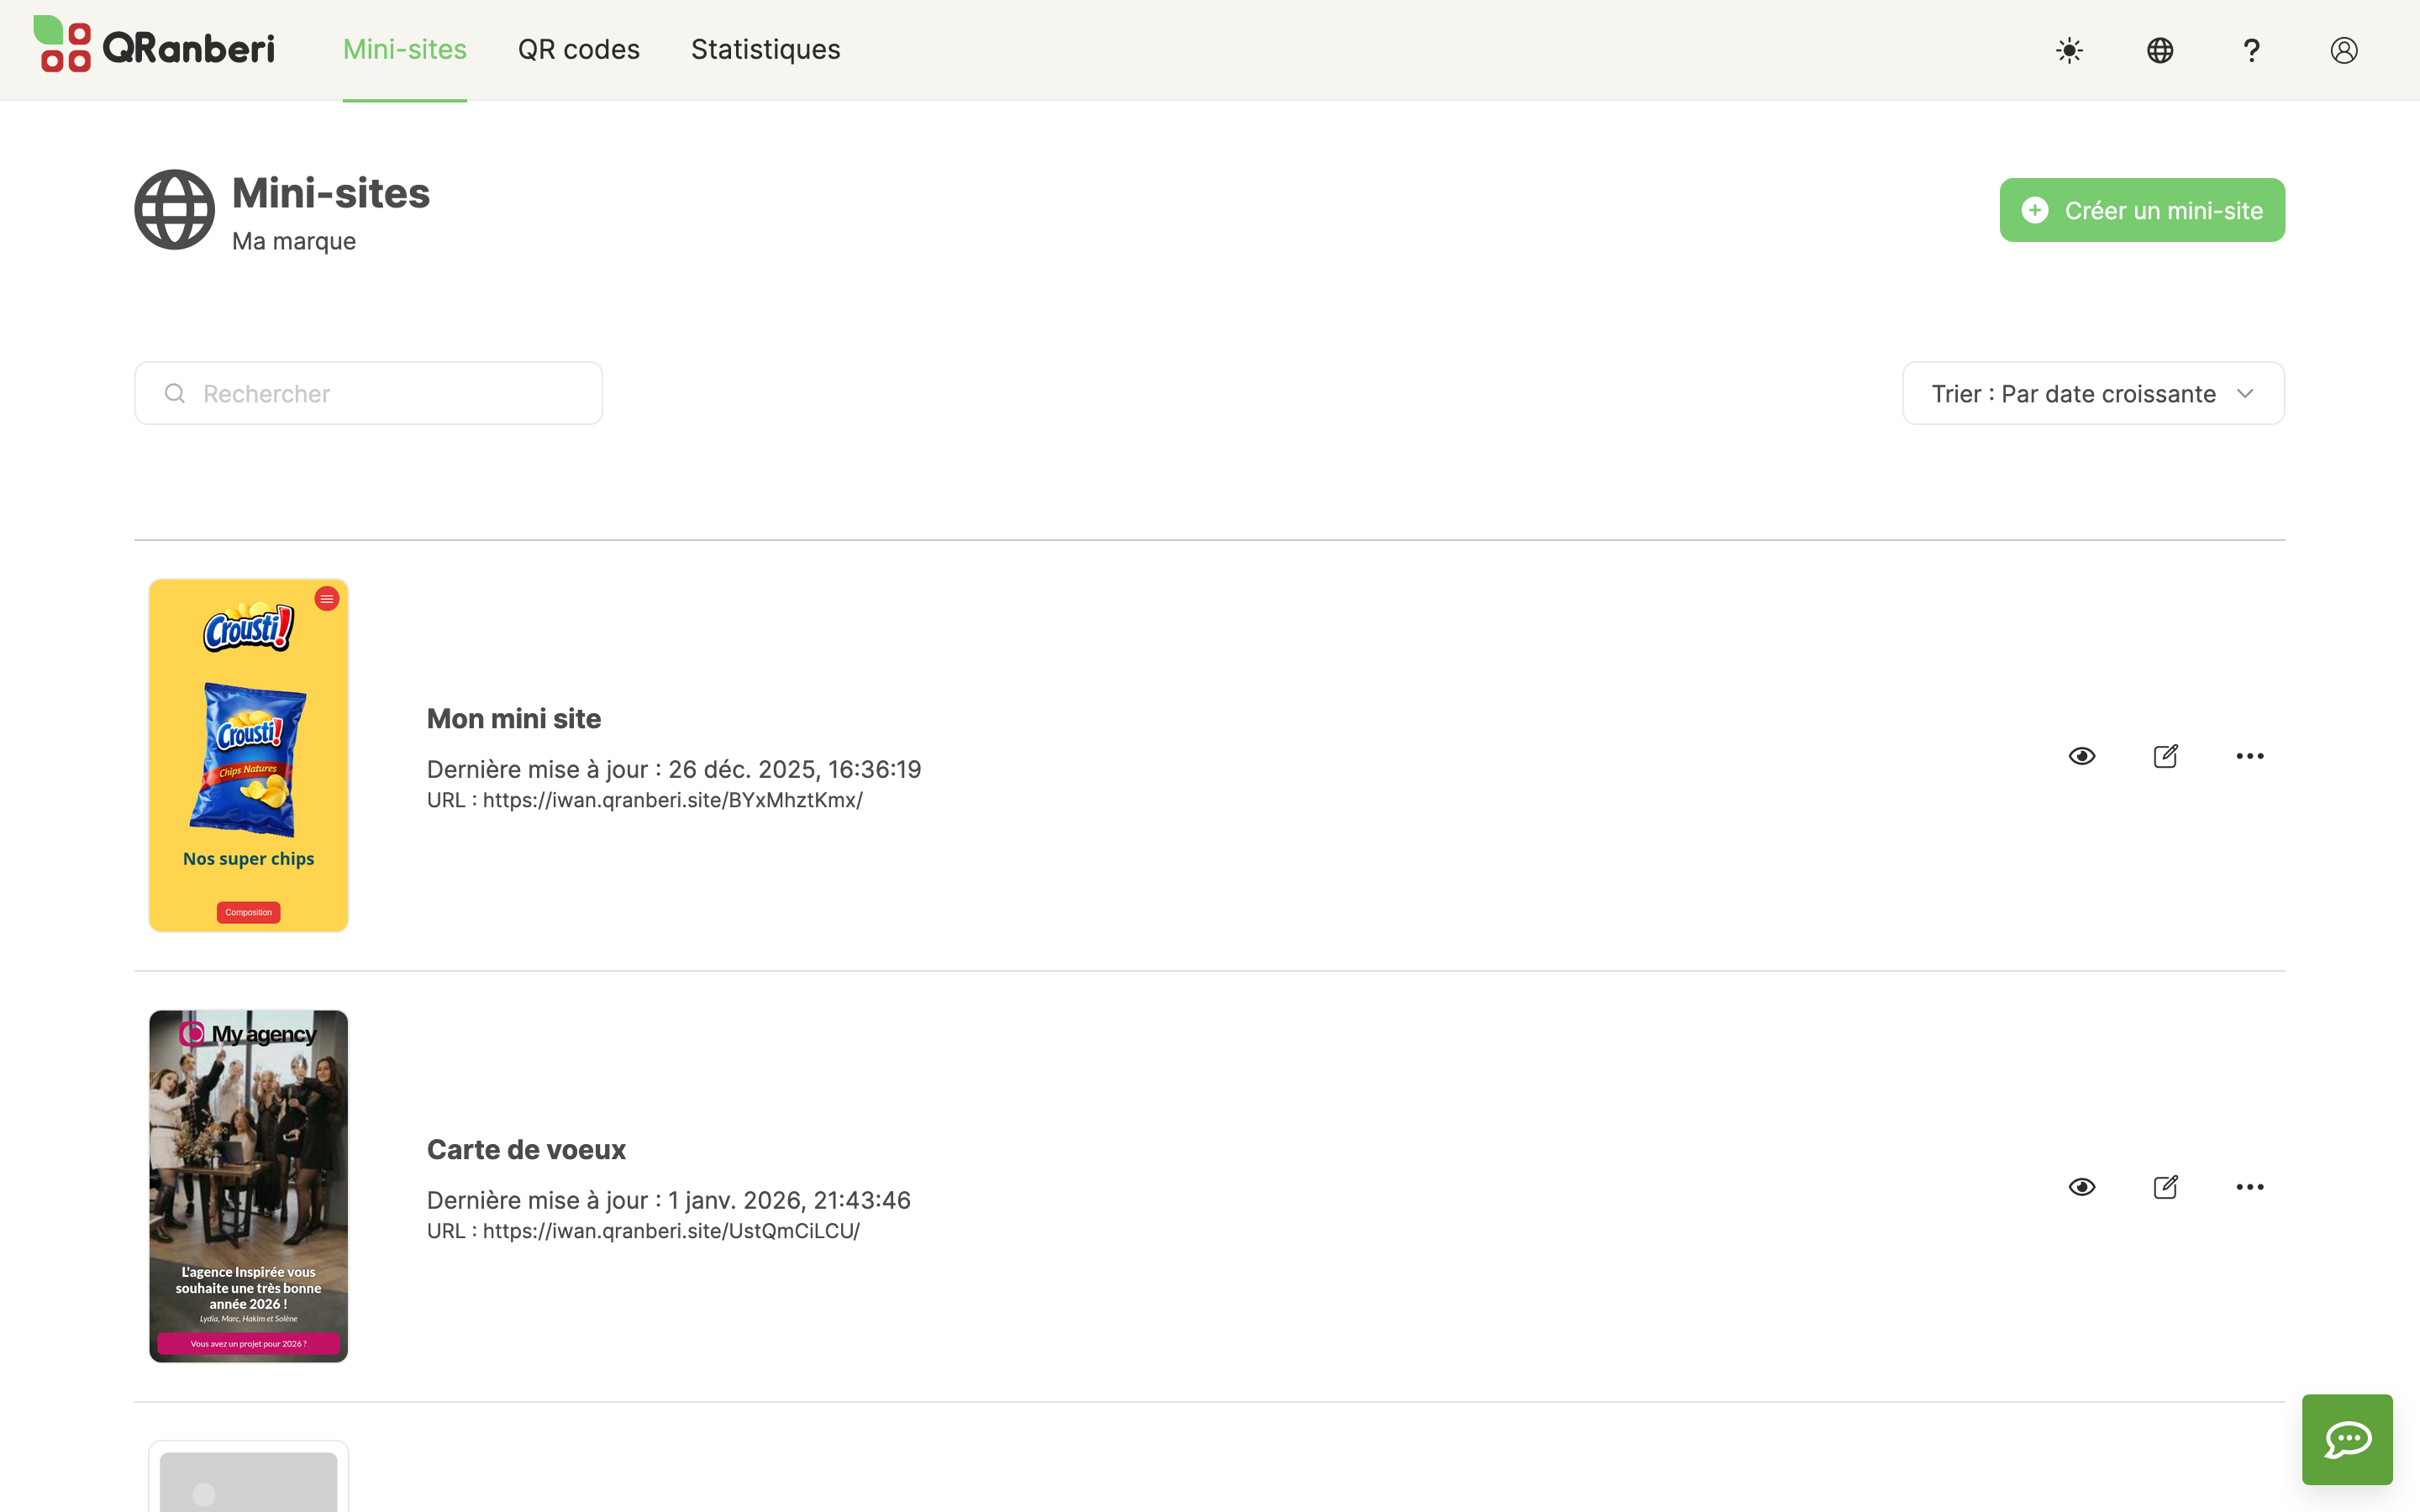Open the chat support widget

[2346, 1439]
